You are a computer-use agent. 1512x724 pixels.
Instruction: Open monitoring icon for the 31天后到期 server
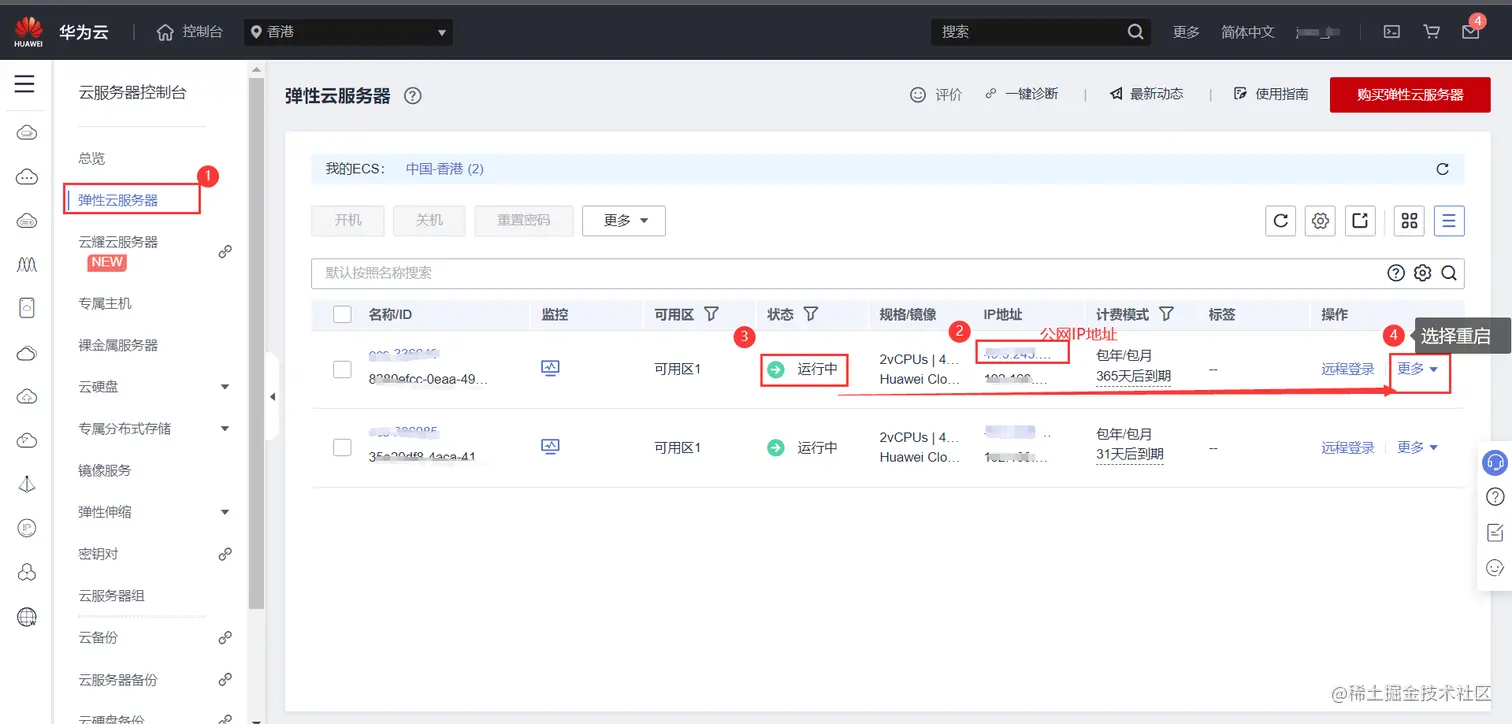tap(551, 447)
